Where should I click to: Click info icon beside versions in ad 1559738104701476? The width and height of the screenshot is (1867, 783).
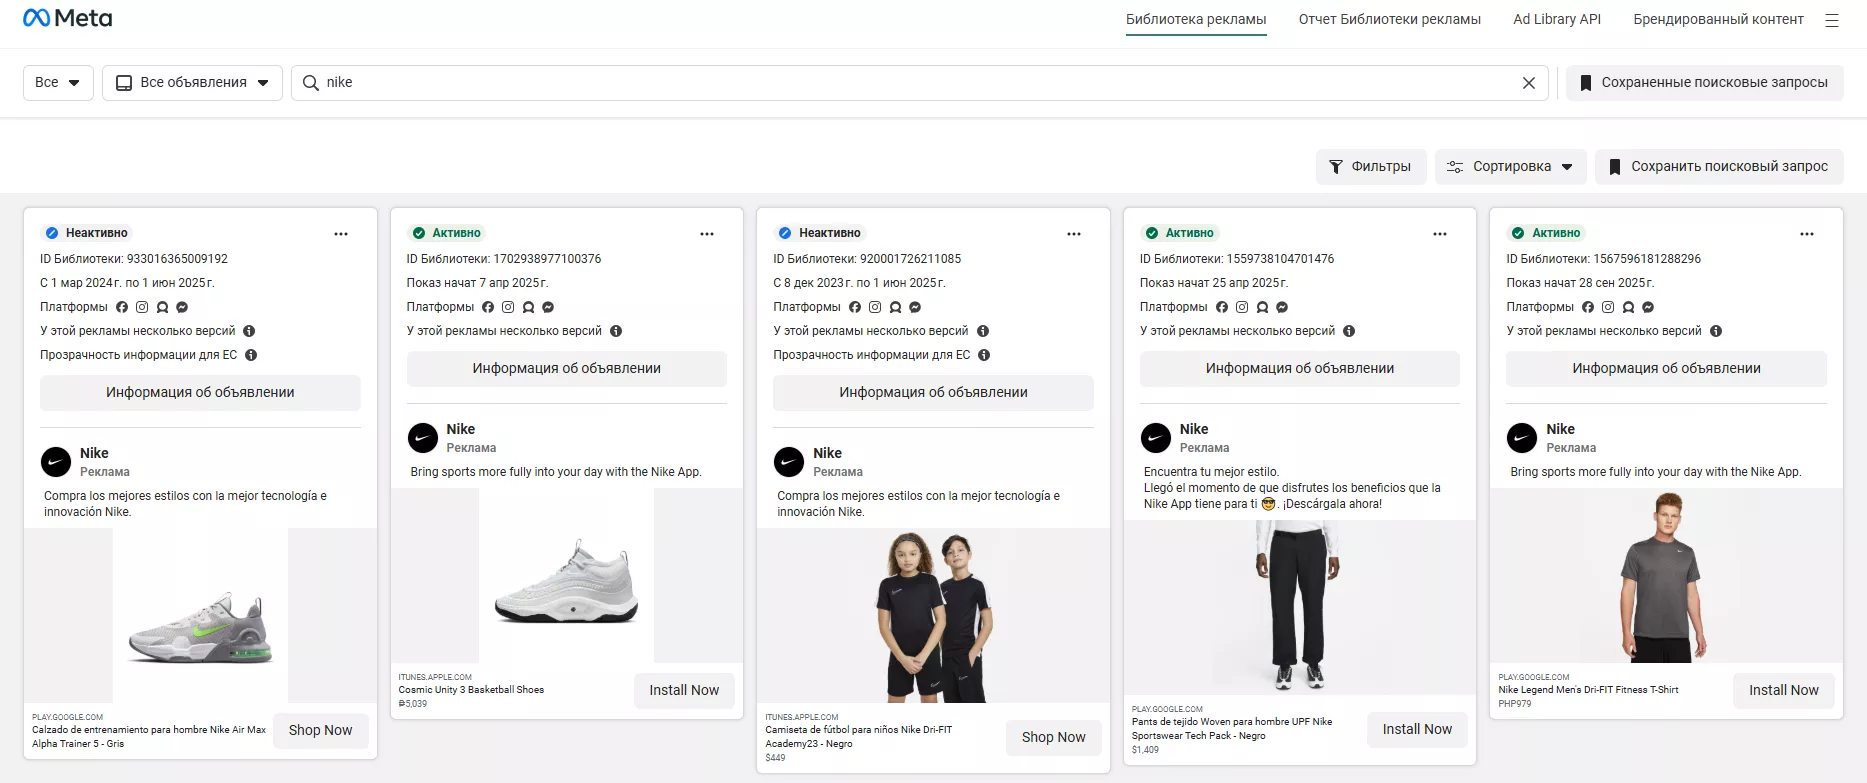(x=1349, y=331)
